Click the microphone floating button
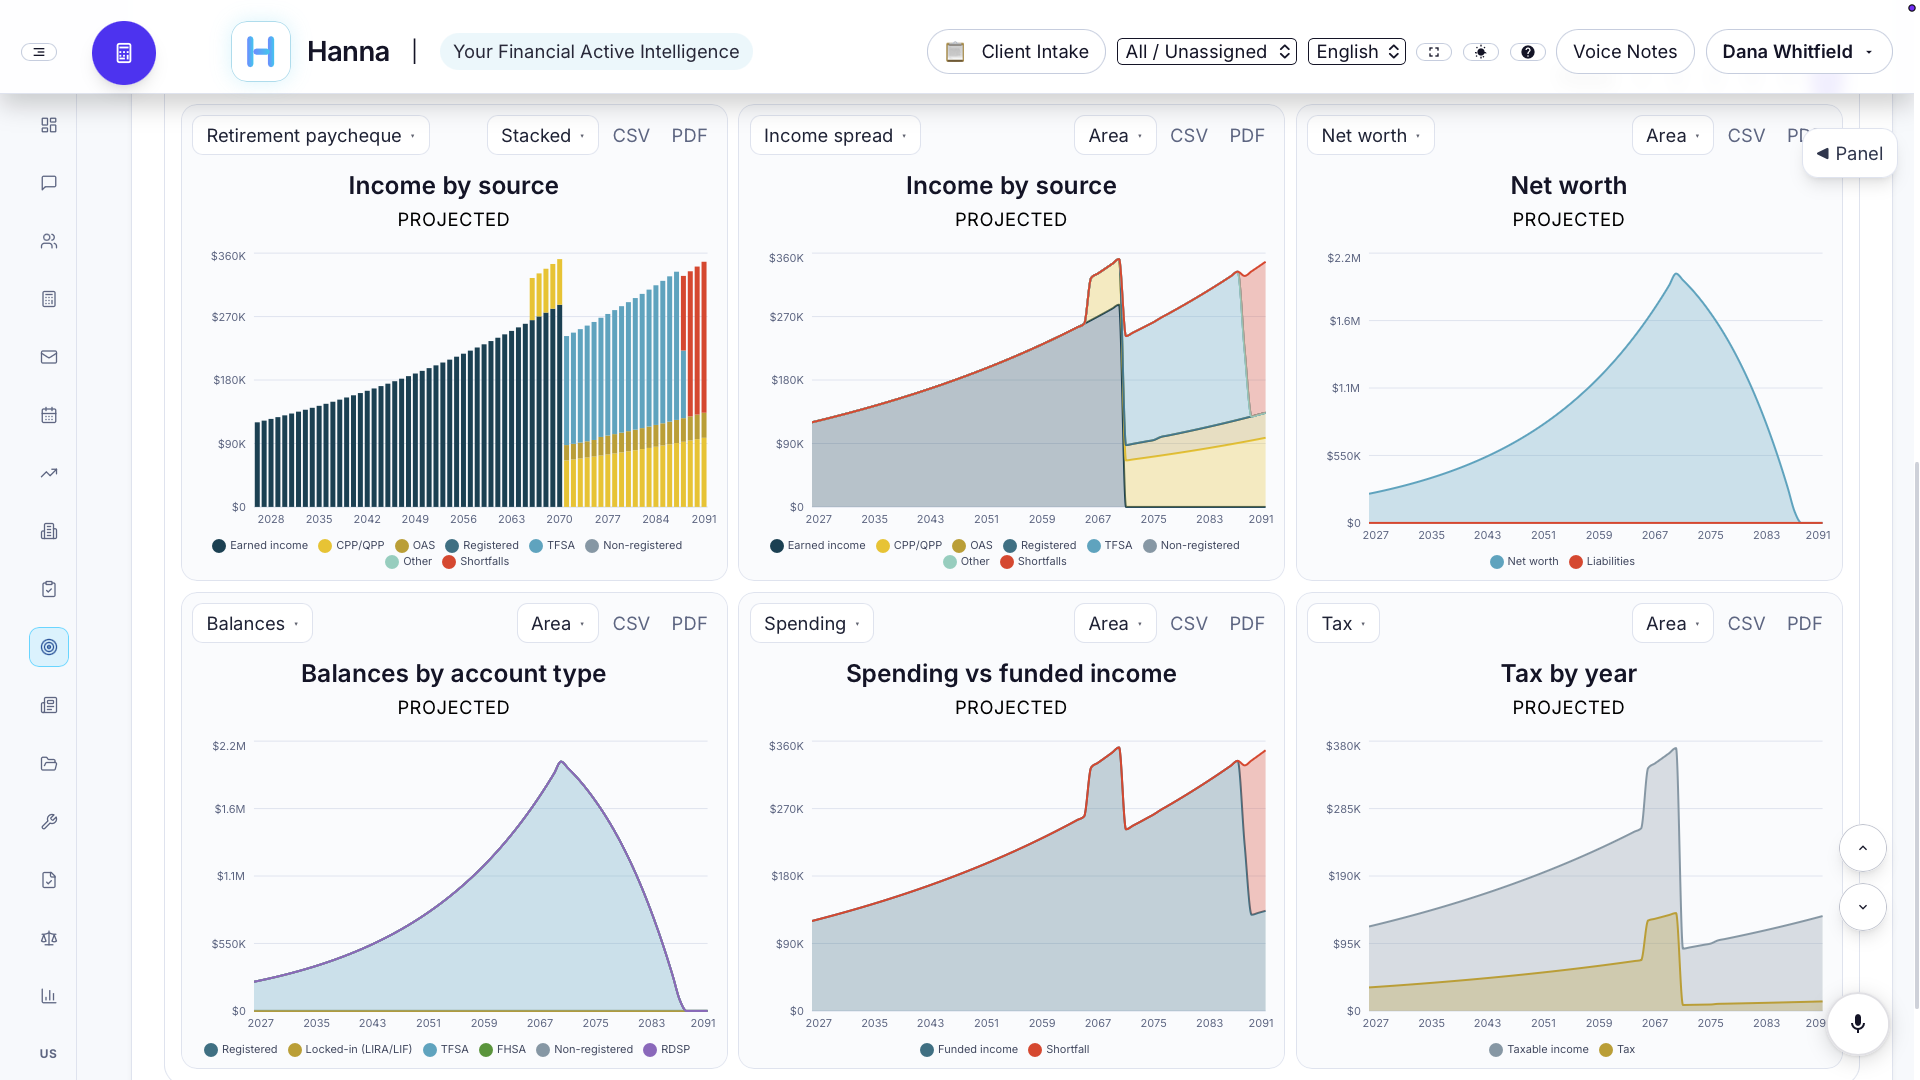 pos(1858,1023)
